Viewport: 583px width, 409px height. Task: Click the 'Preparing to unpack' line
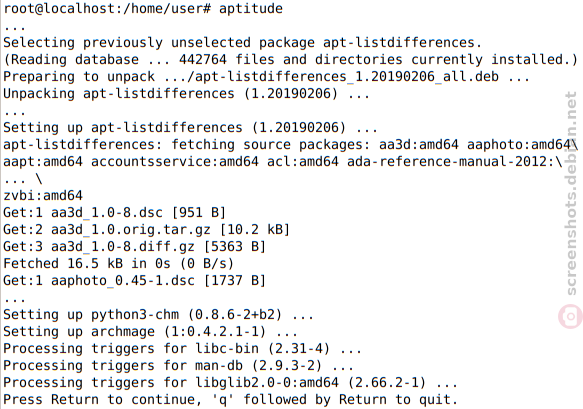click(x=266, y=77)
